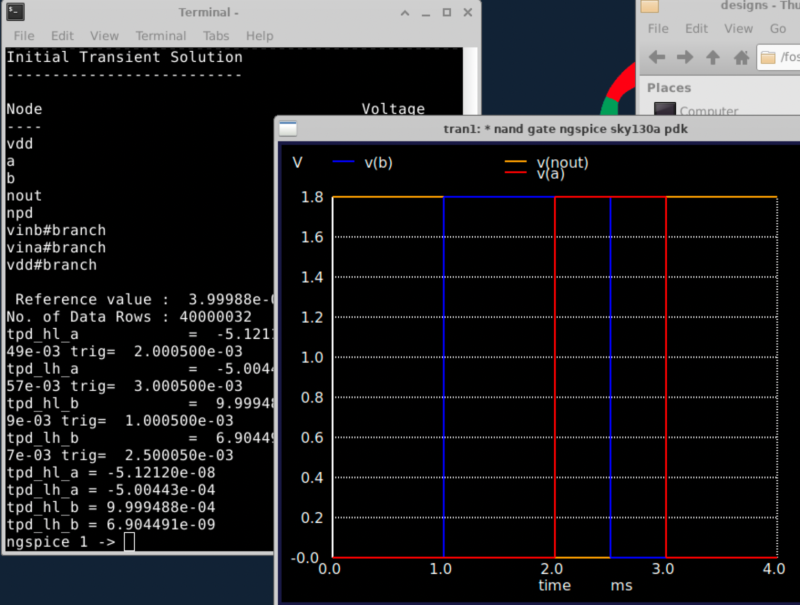Viewport: 800px width, 605px height.
Task: Roll up the Terminal window with arrow button
Action: [405, 13]
